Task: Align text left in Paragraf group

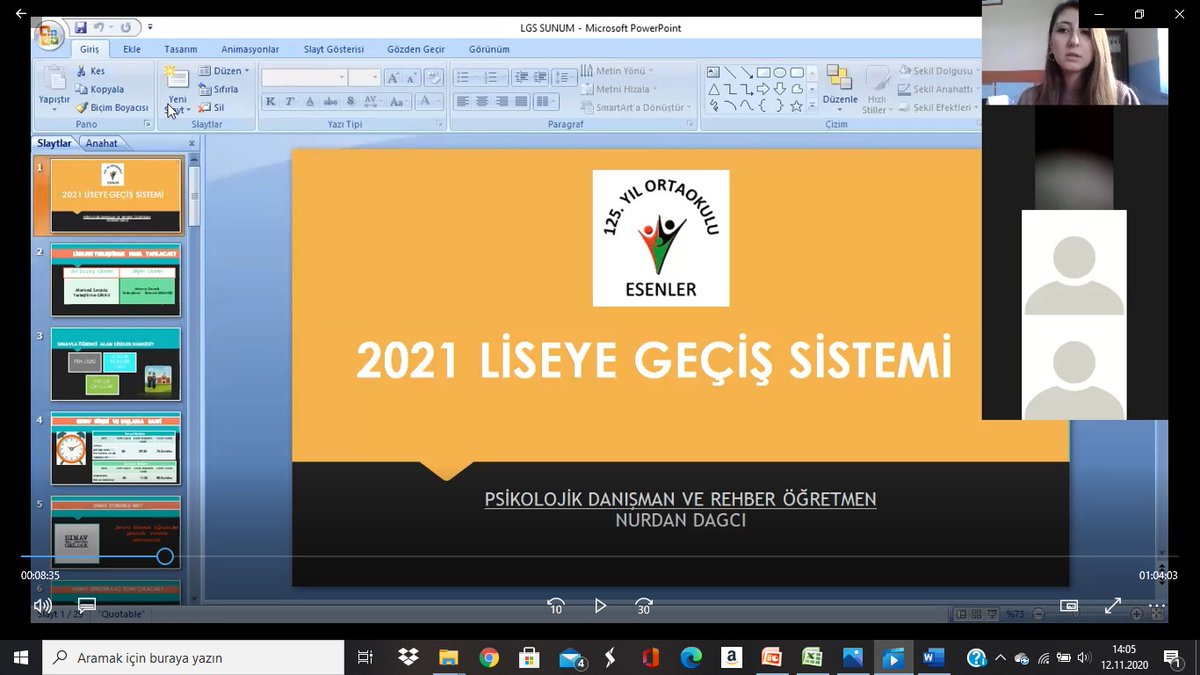Action: pyautogui.click(x=463, y=101)
